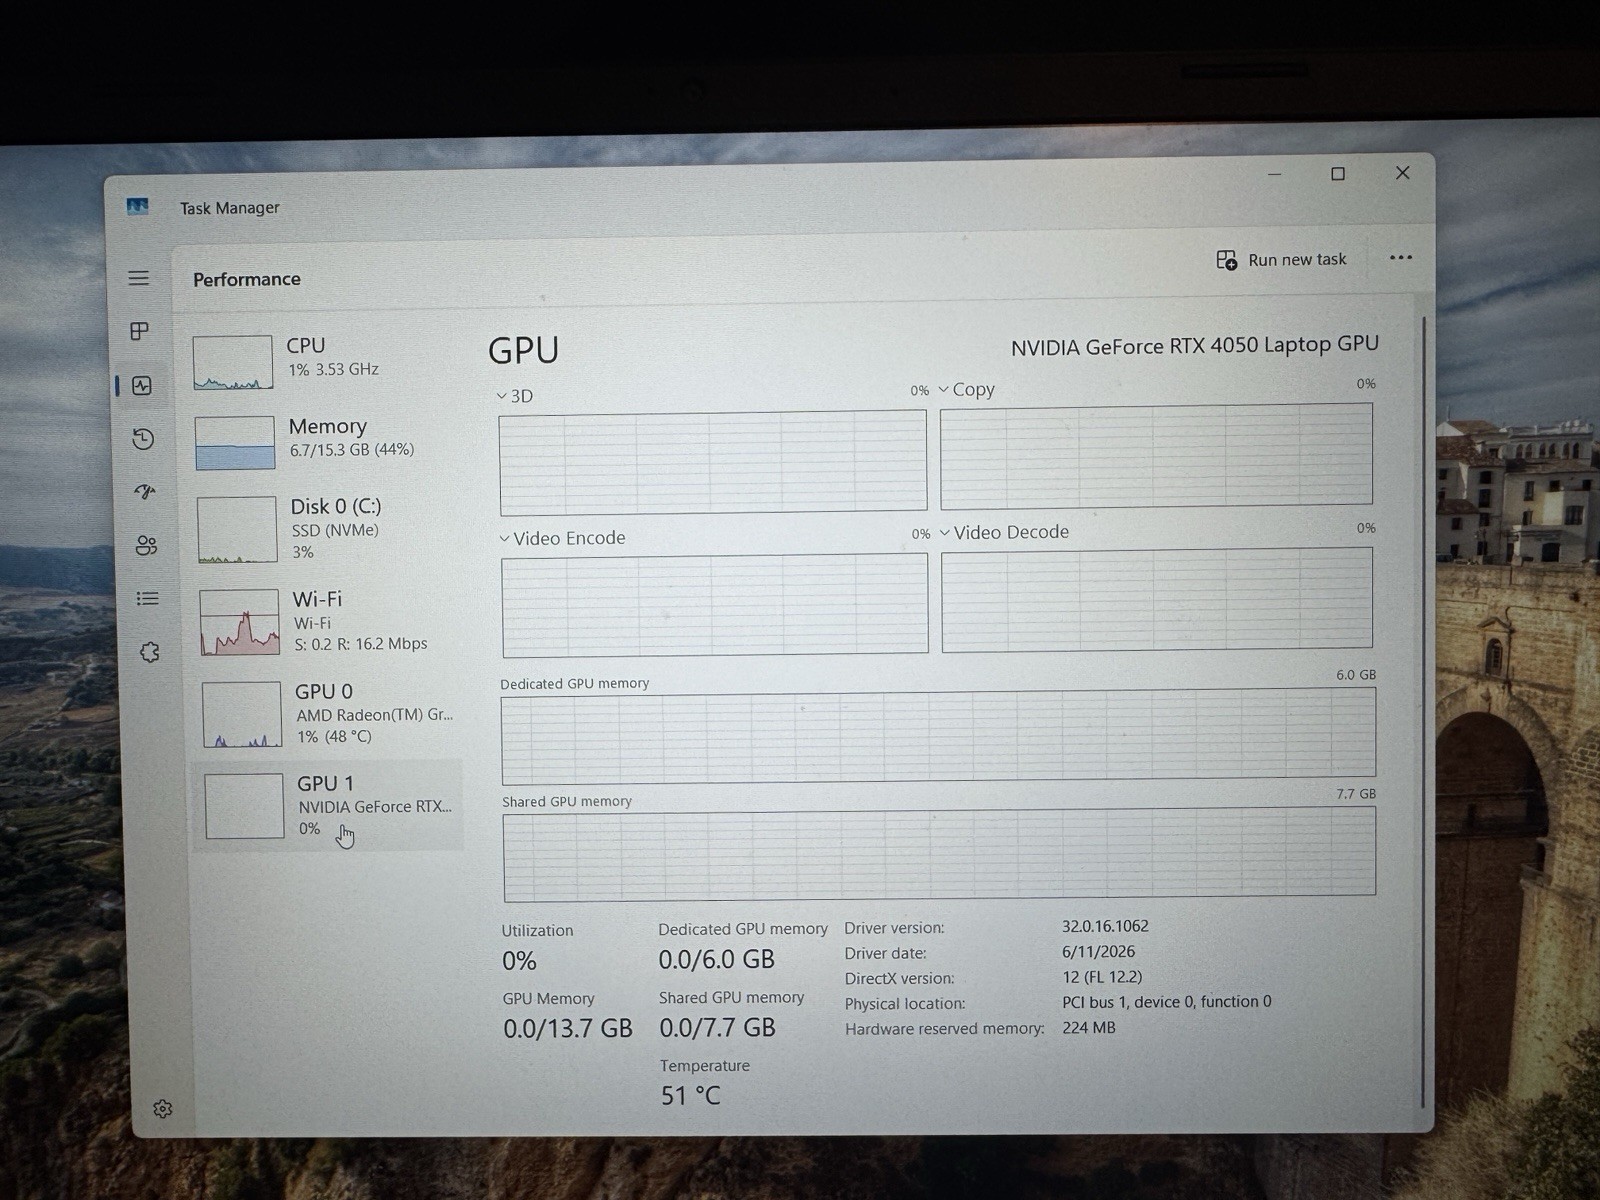1600x1200 pixels.
Task: Expand the Video Encode engine dropdown
Action: (505, 538)
